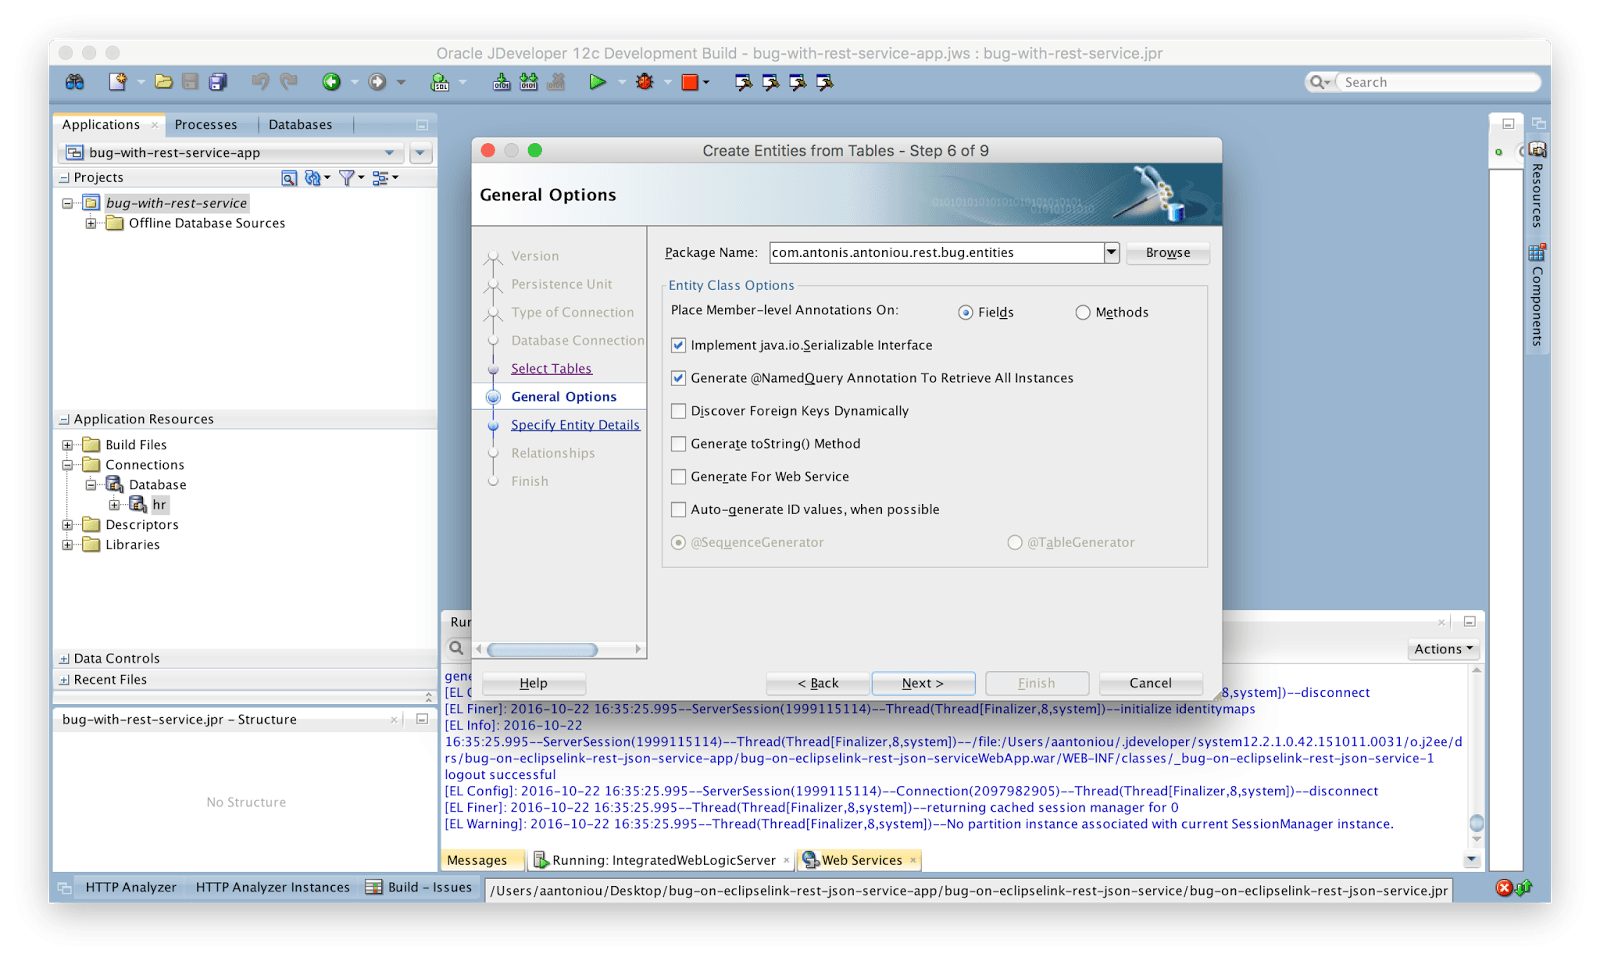This screenshot has height=961, width=1600.
Task: Click the green Run play icon
Action: (x=597, y=82)
